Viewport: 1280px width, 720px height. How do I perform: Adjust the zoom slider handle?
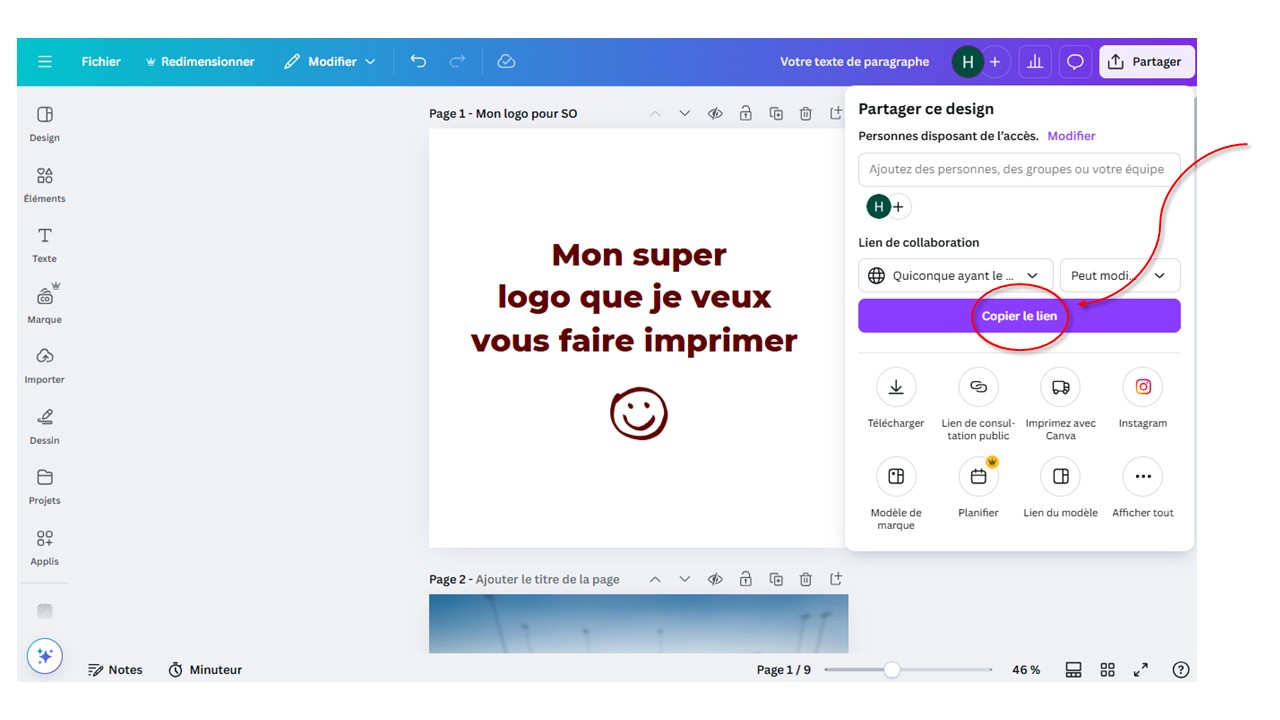892,670
